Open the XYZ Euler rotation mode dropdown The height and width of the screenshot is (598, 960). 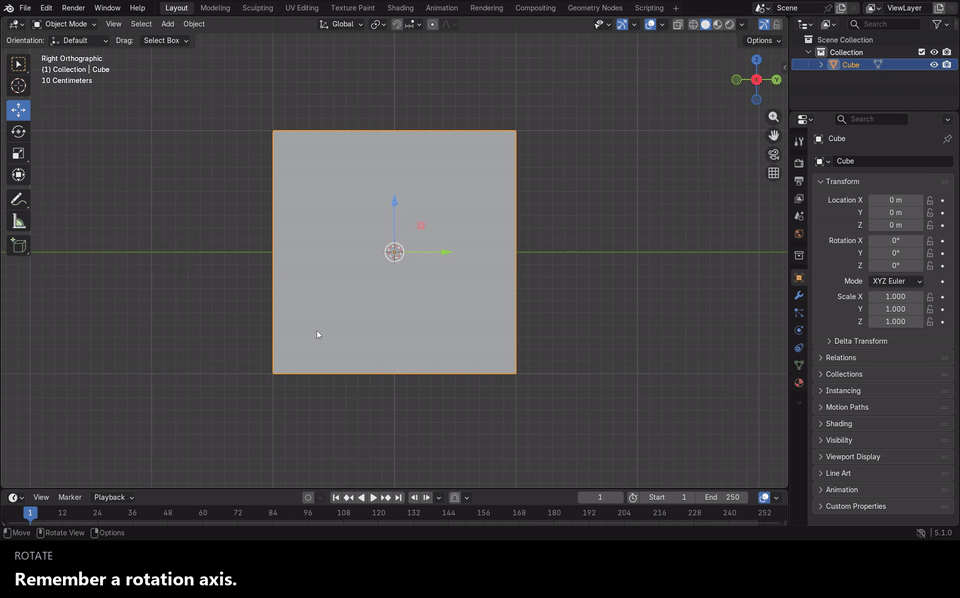click(x=896, y=281)
